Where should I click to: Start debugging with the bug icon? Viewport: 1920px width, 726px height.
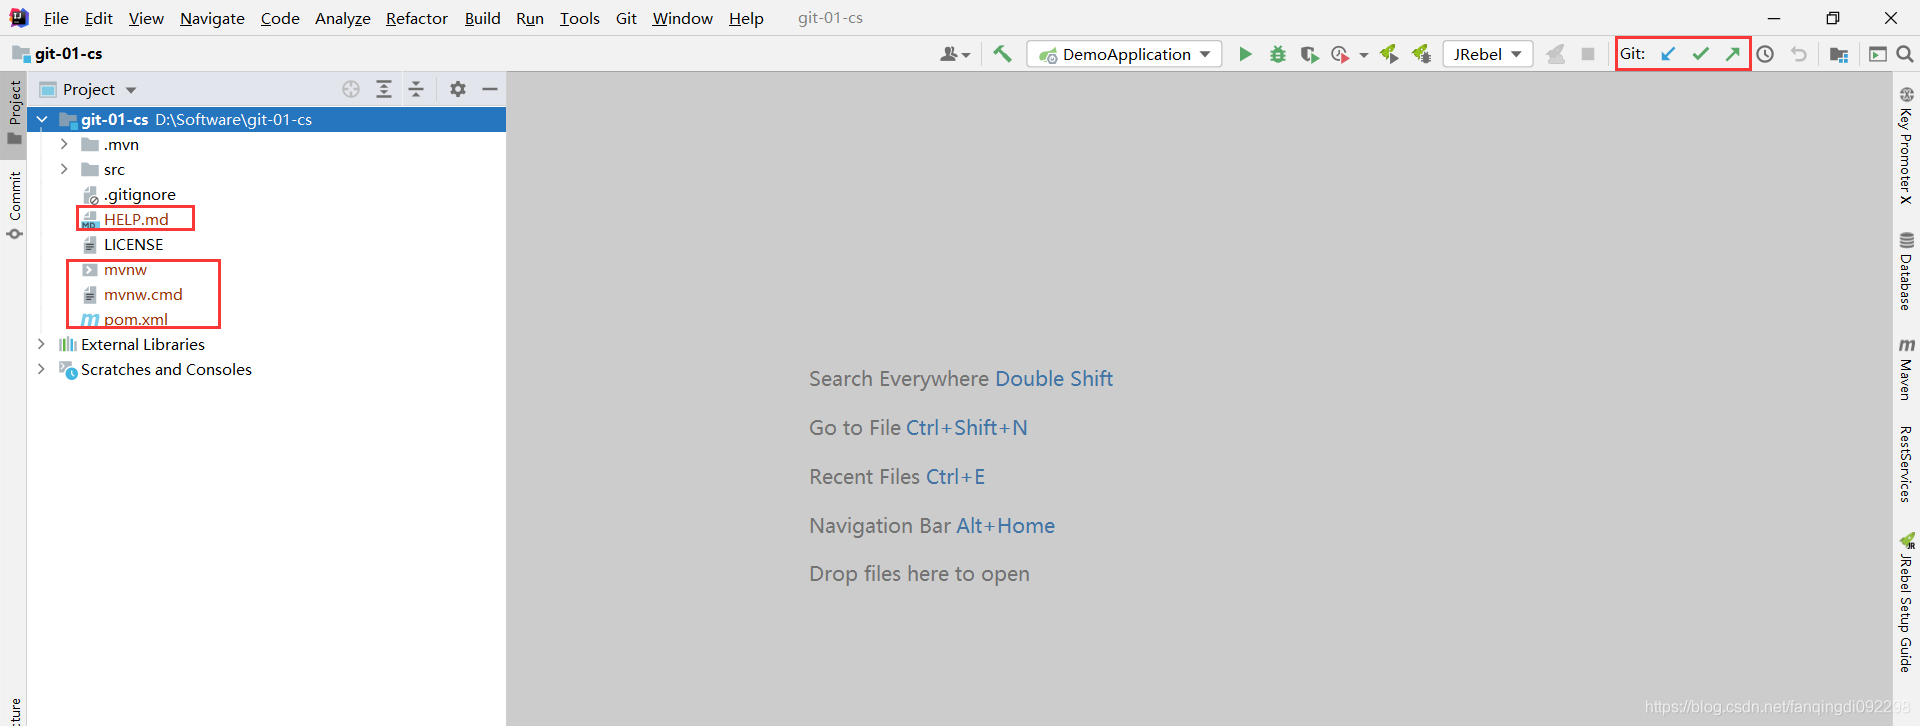point(1277,54)
